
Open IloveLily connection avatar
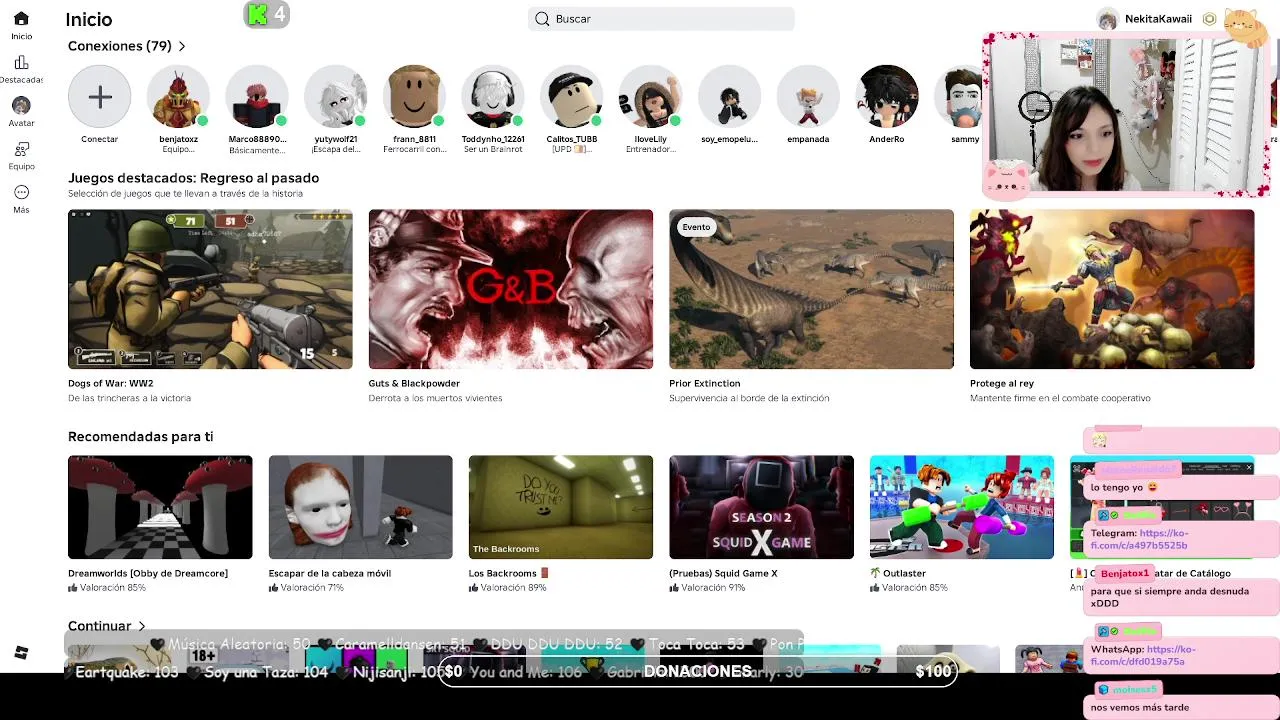(x=650, y=97)
